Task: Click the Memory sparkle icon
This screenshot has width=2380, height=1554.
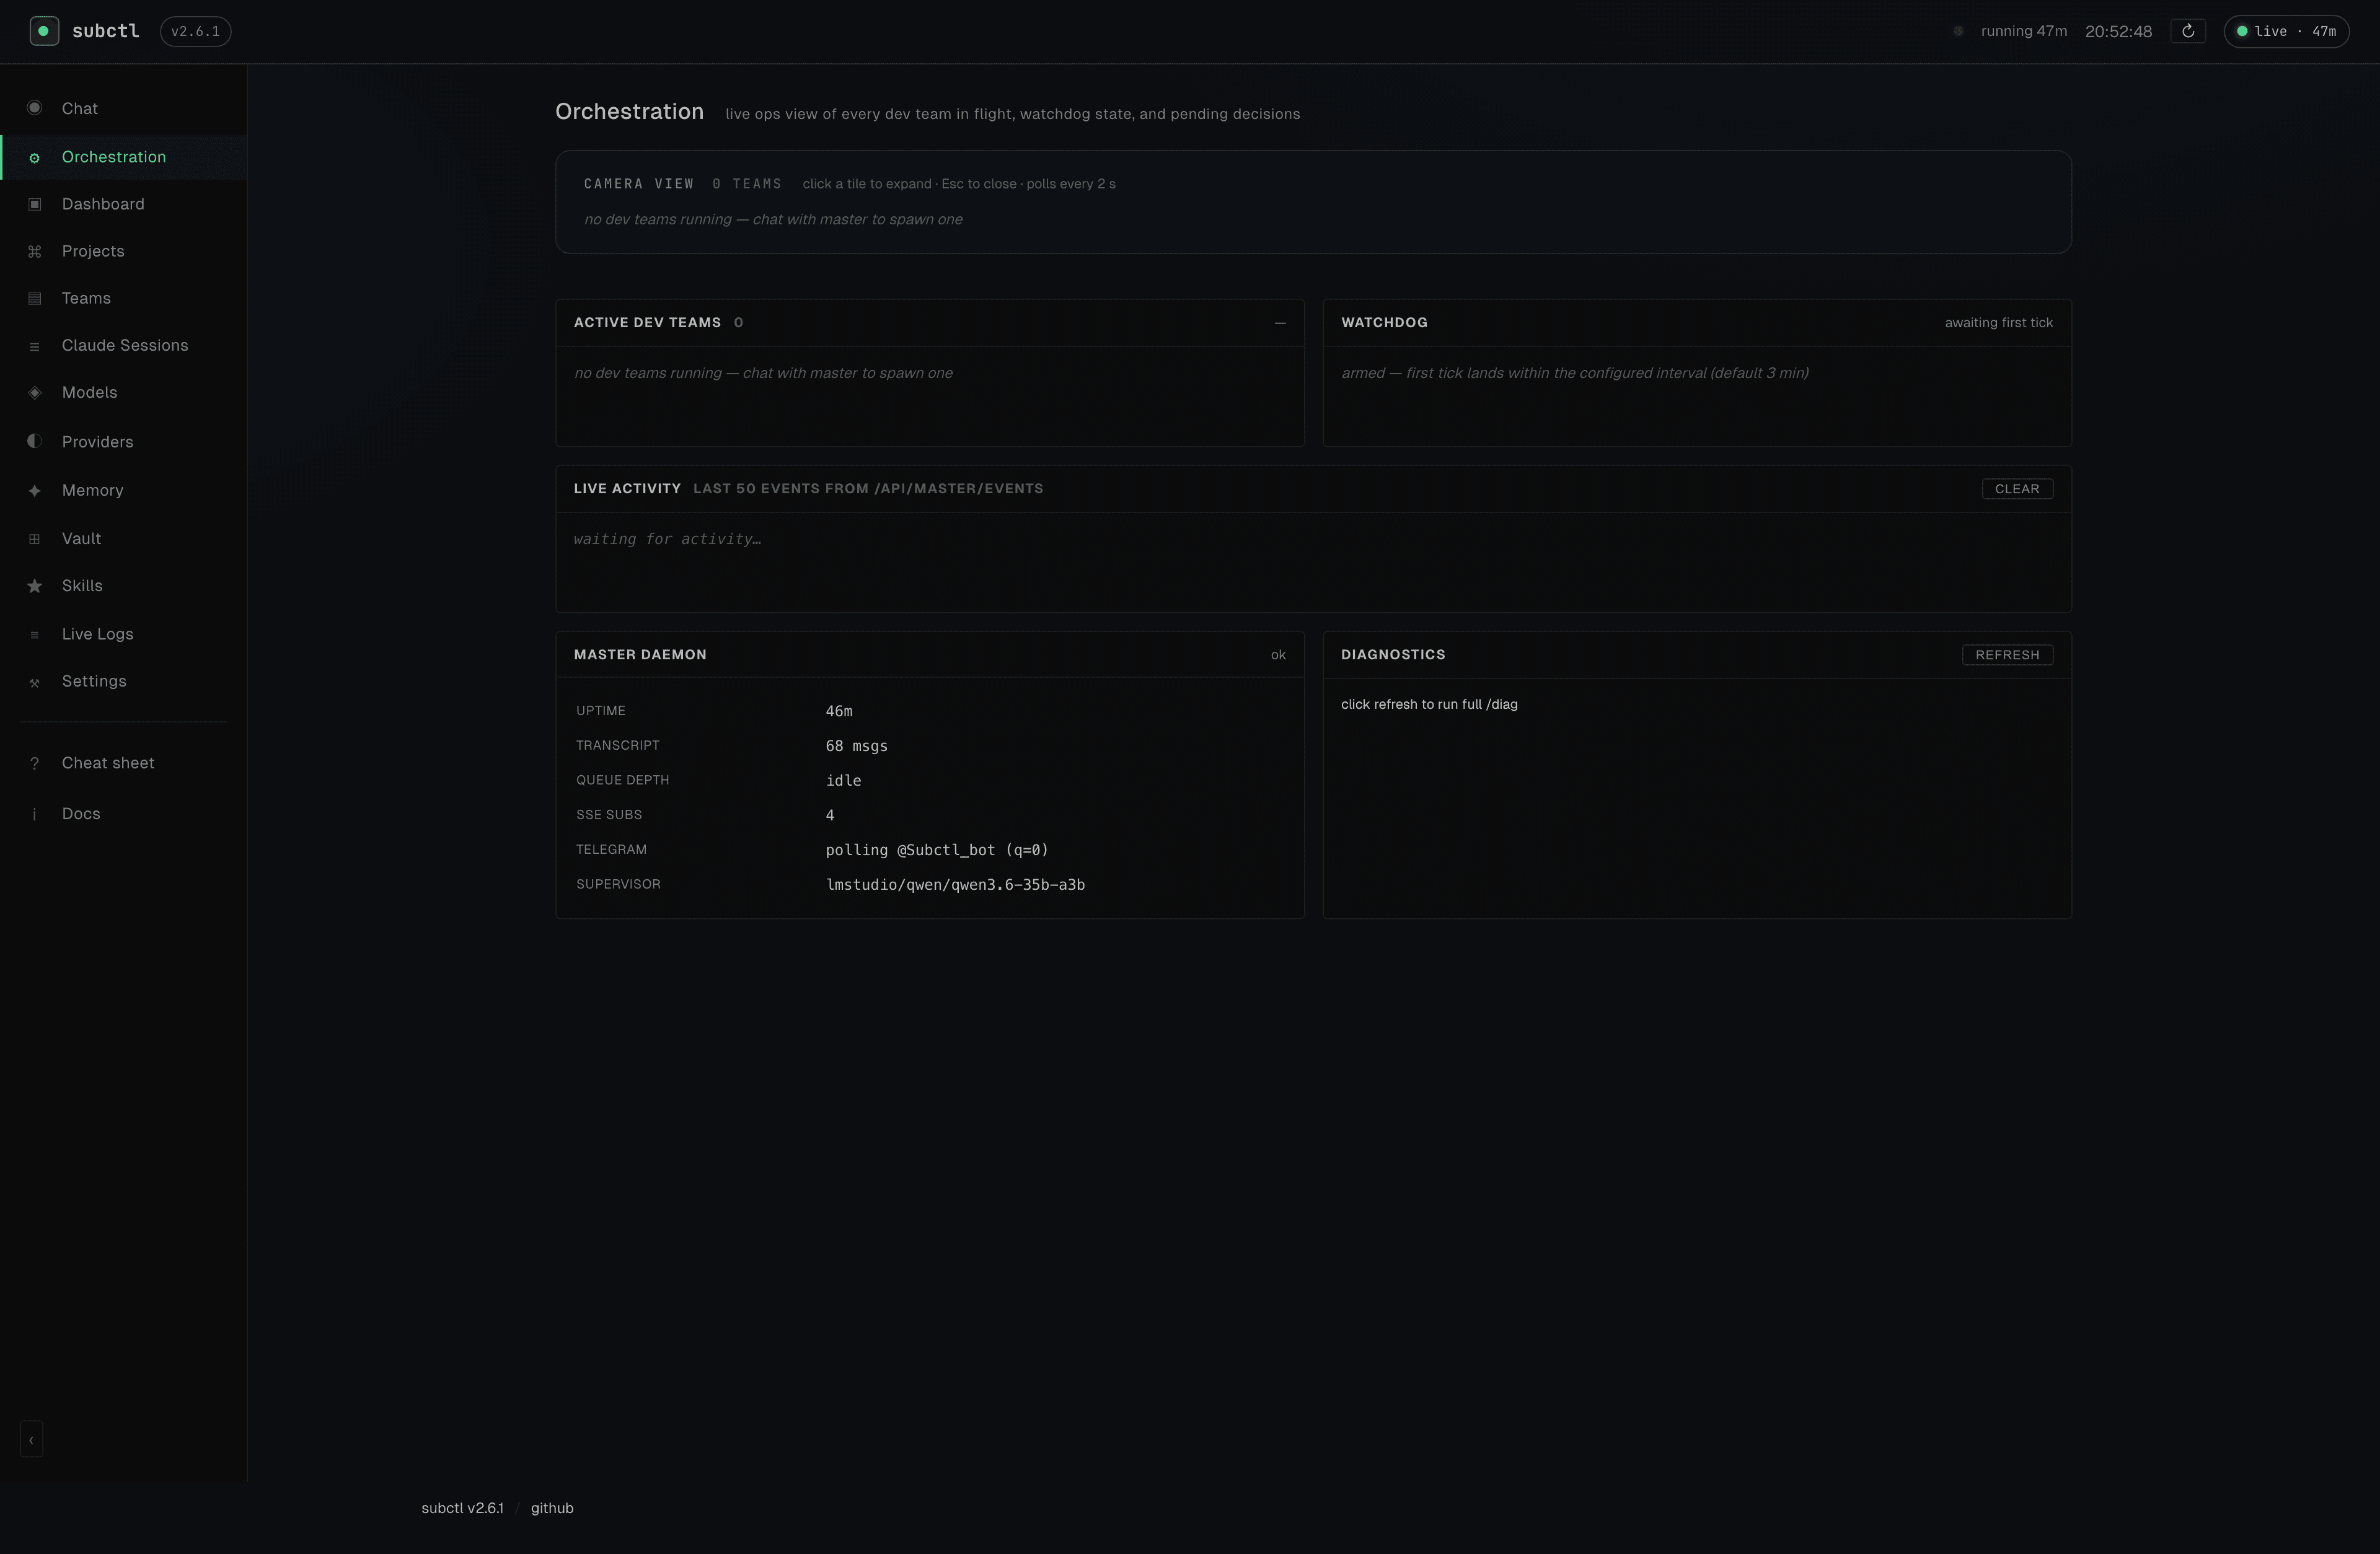Action: (35, 491)
